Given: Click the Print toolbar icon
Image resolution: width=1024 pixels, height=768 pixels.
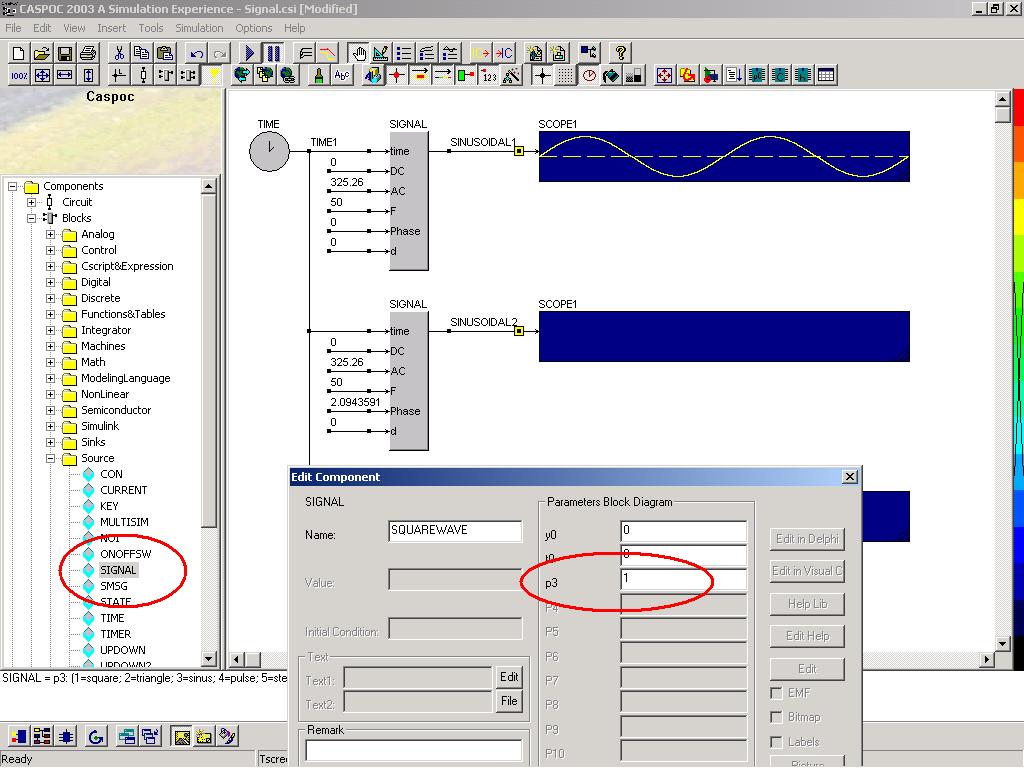Looking at the screenshot, I should pos(87,53).
